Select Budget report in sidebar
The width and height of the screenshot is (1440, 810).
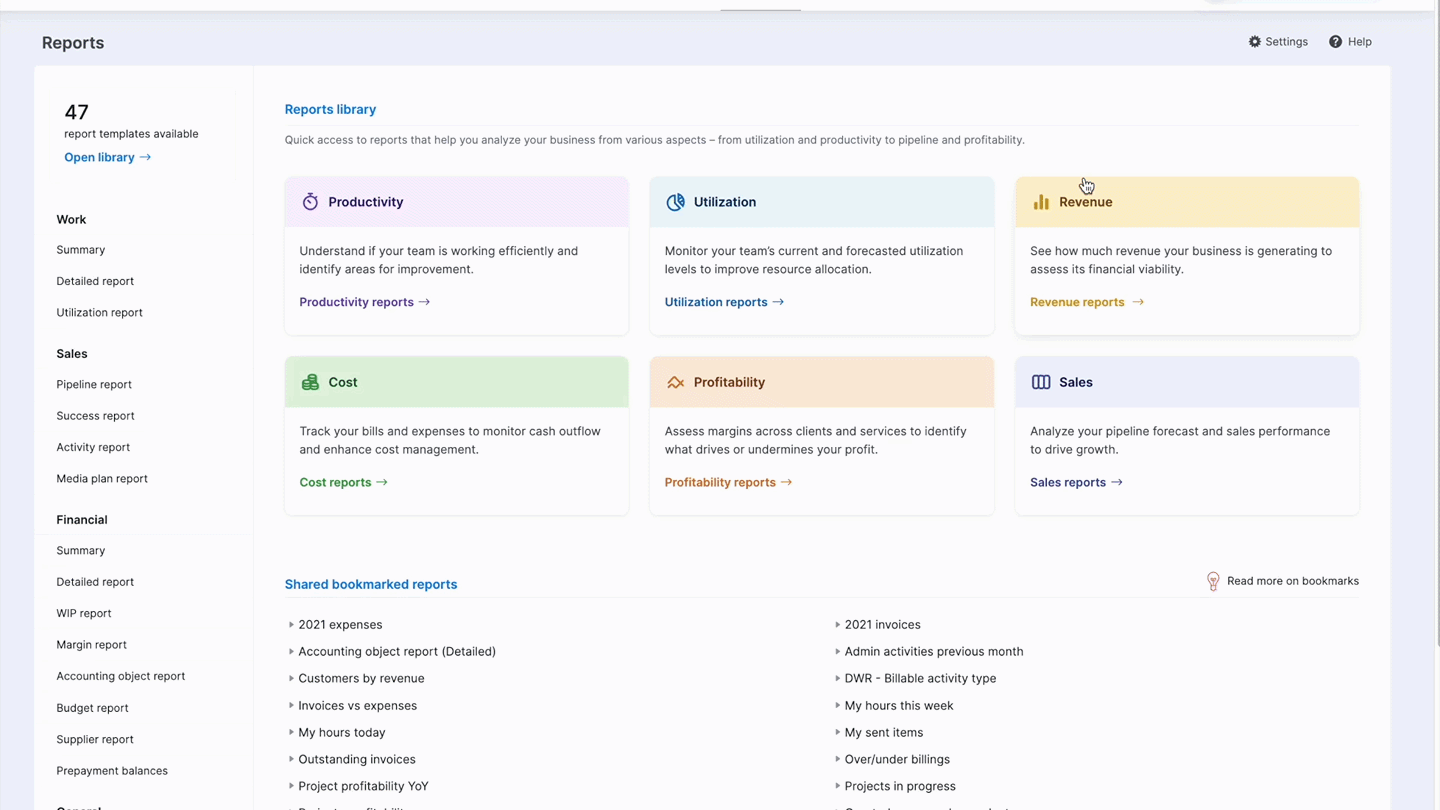(92, 708)
